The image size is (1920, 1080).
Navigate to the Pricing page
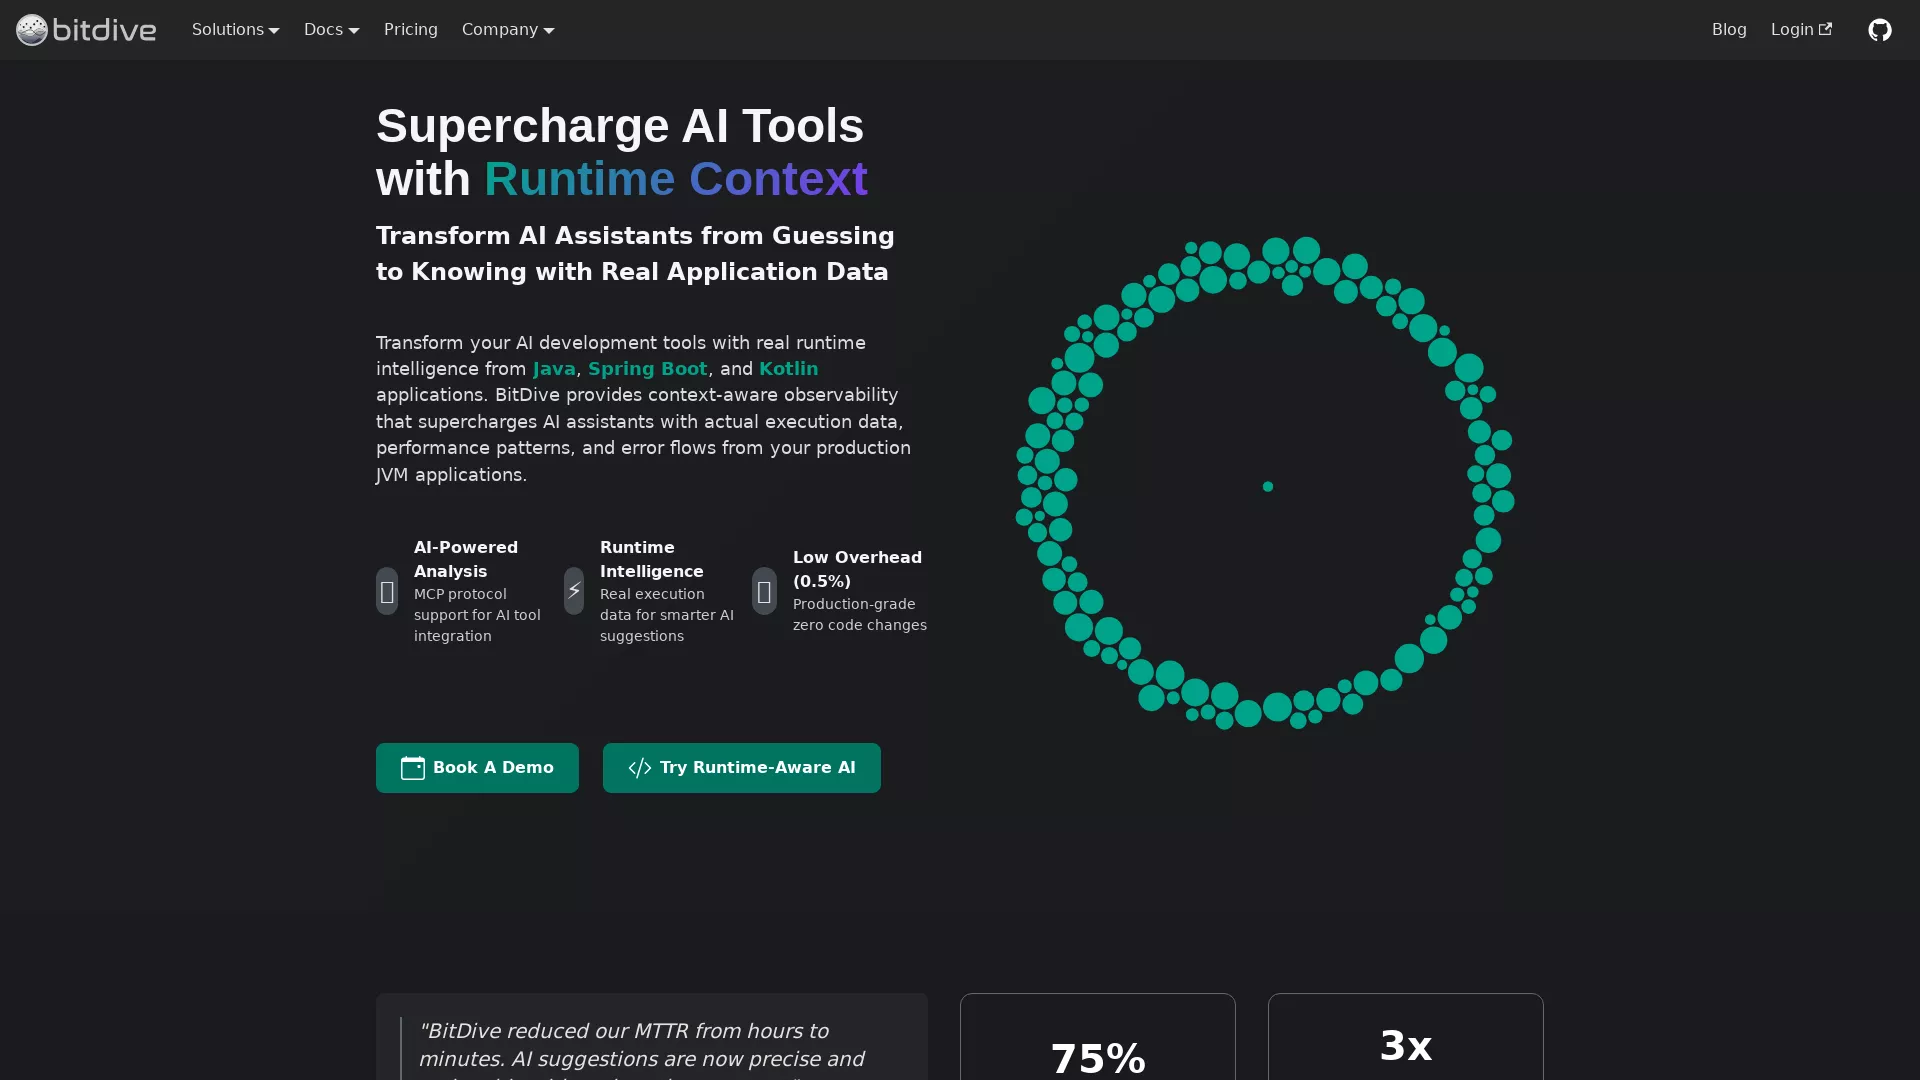410,29
